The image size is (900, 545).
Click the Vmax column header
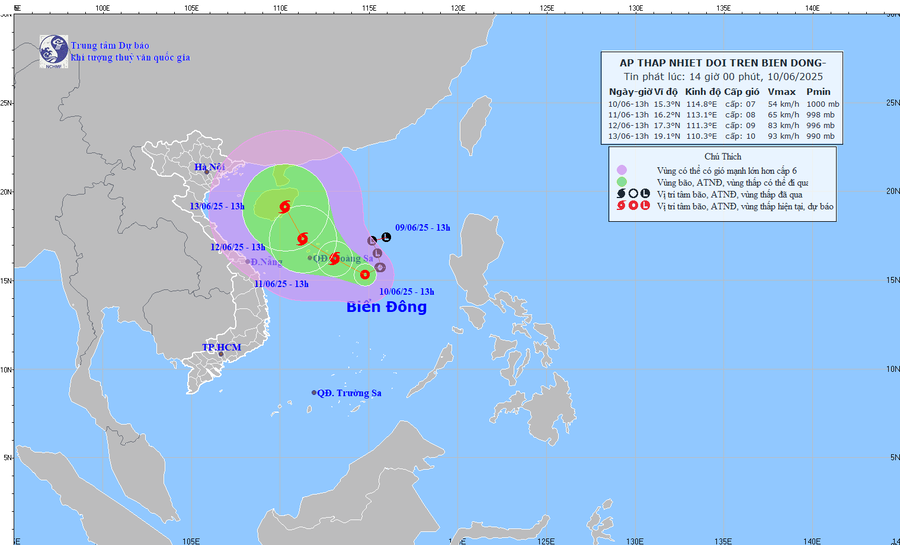coord(781,91)
